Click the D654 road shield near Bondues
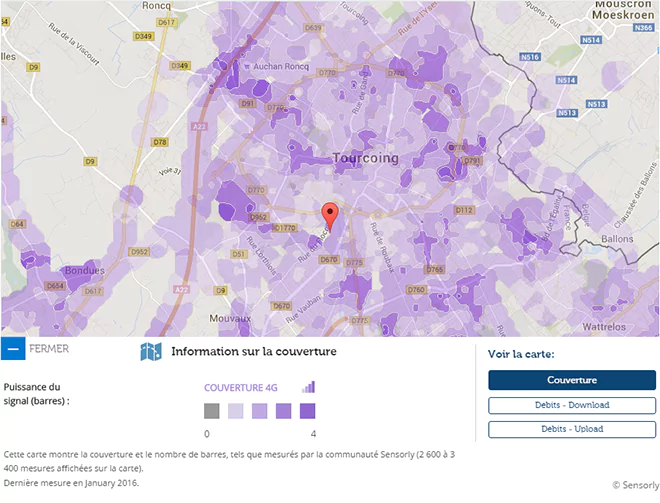 pos(55,286)
